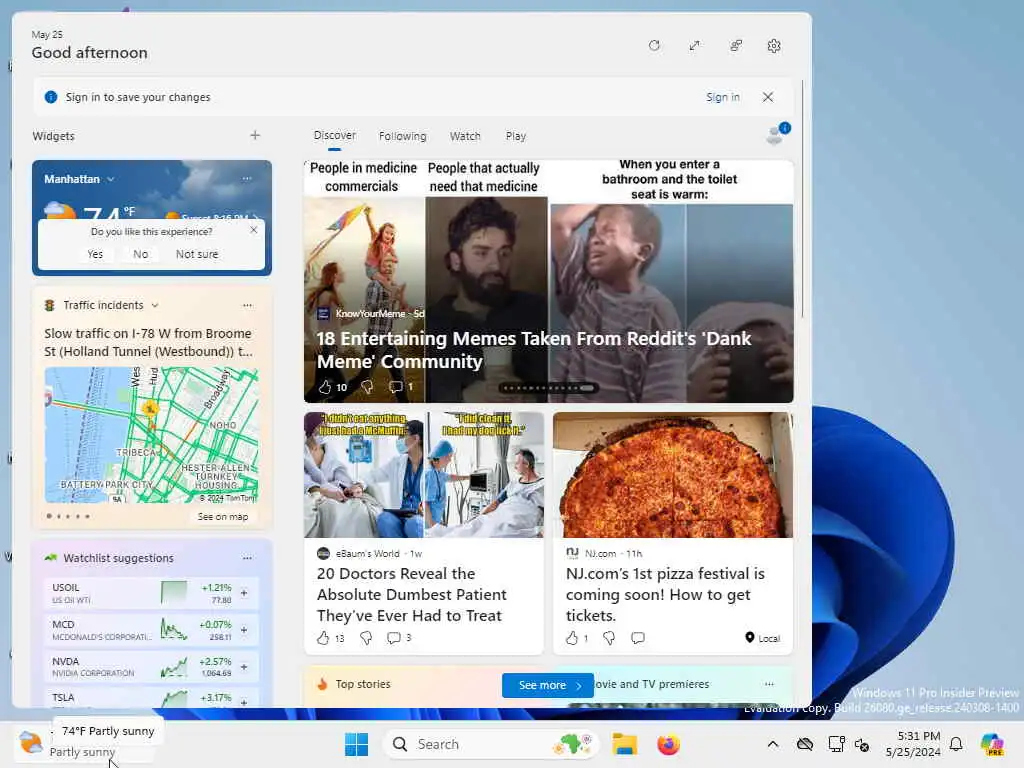Dislike the NJ.com pizza festival article
1024x768 pixels.
(609, 638)
